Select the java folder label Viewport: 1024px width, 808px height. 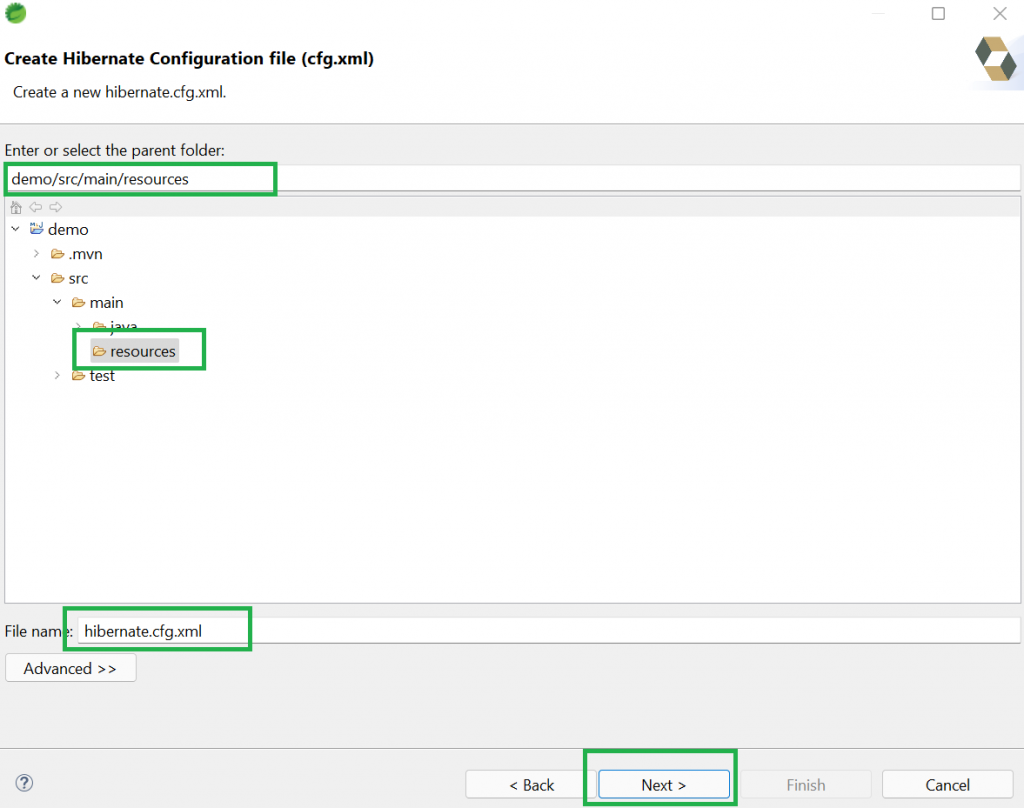click(123, 325)
